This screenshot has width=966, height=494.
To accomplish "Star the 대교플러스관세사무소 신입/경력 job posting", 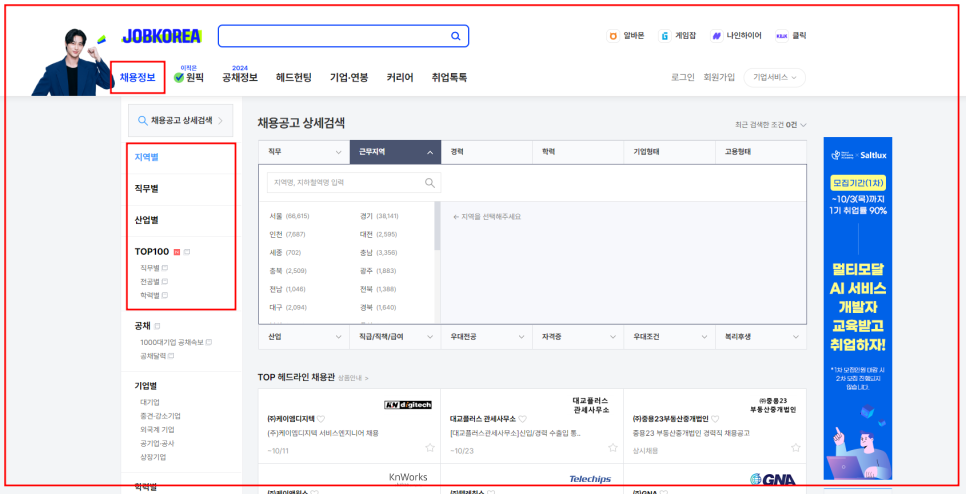I will (612, 448).
